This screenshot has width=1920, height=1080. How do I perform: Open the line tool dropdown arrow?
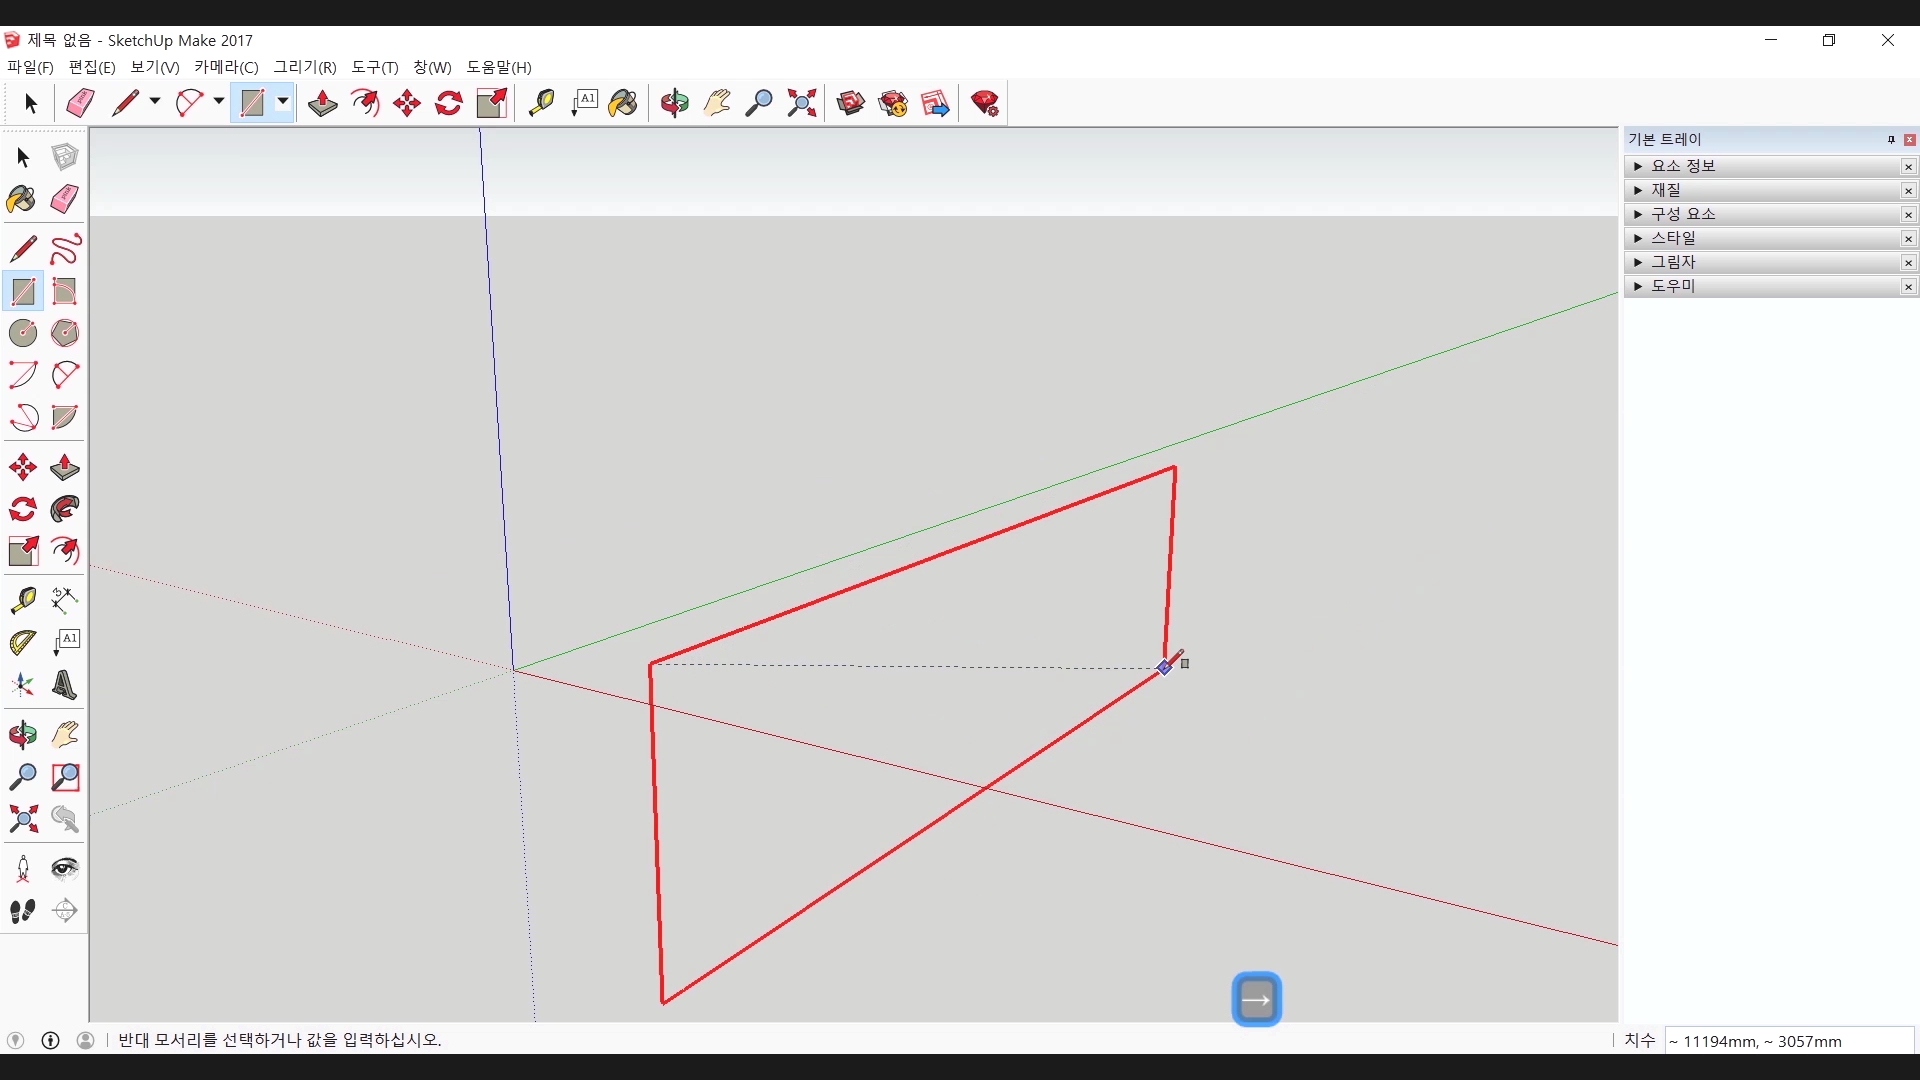pyautogui.click(x=155, y=102)
